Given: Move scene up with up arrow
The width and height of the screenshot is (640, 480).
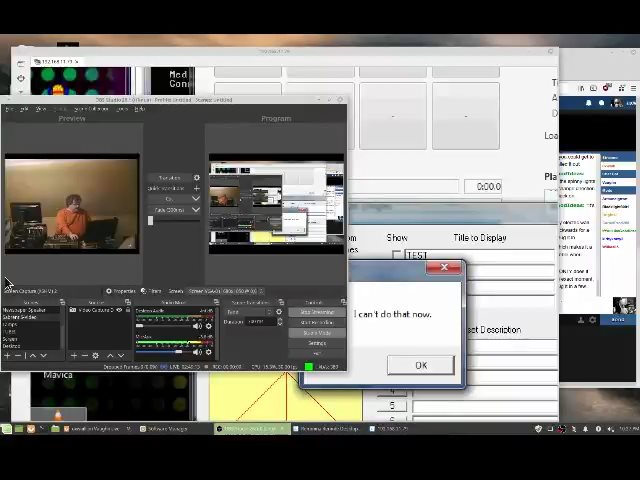Looking at the screenshot, I should coord(33,356).
